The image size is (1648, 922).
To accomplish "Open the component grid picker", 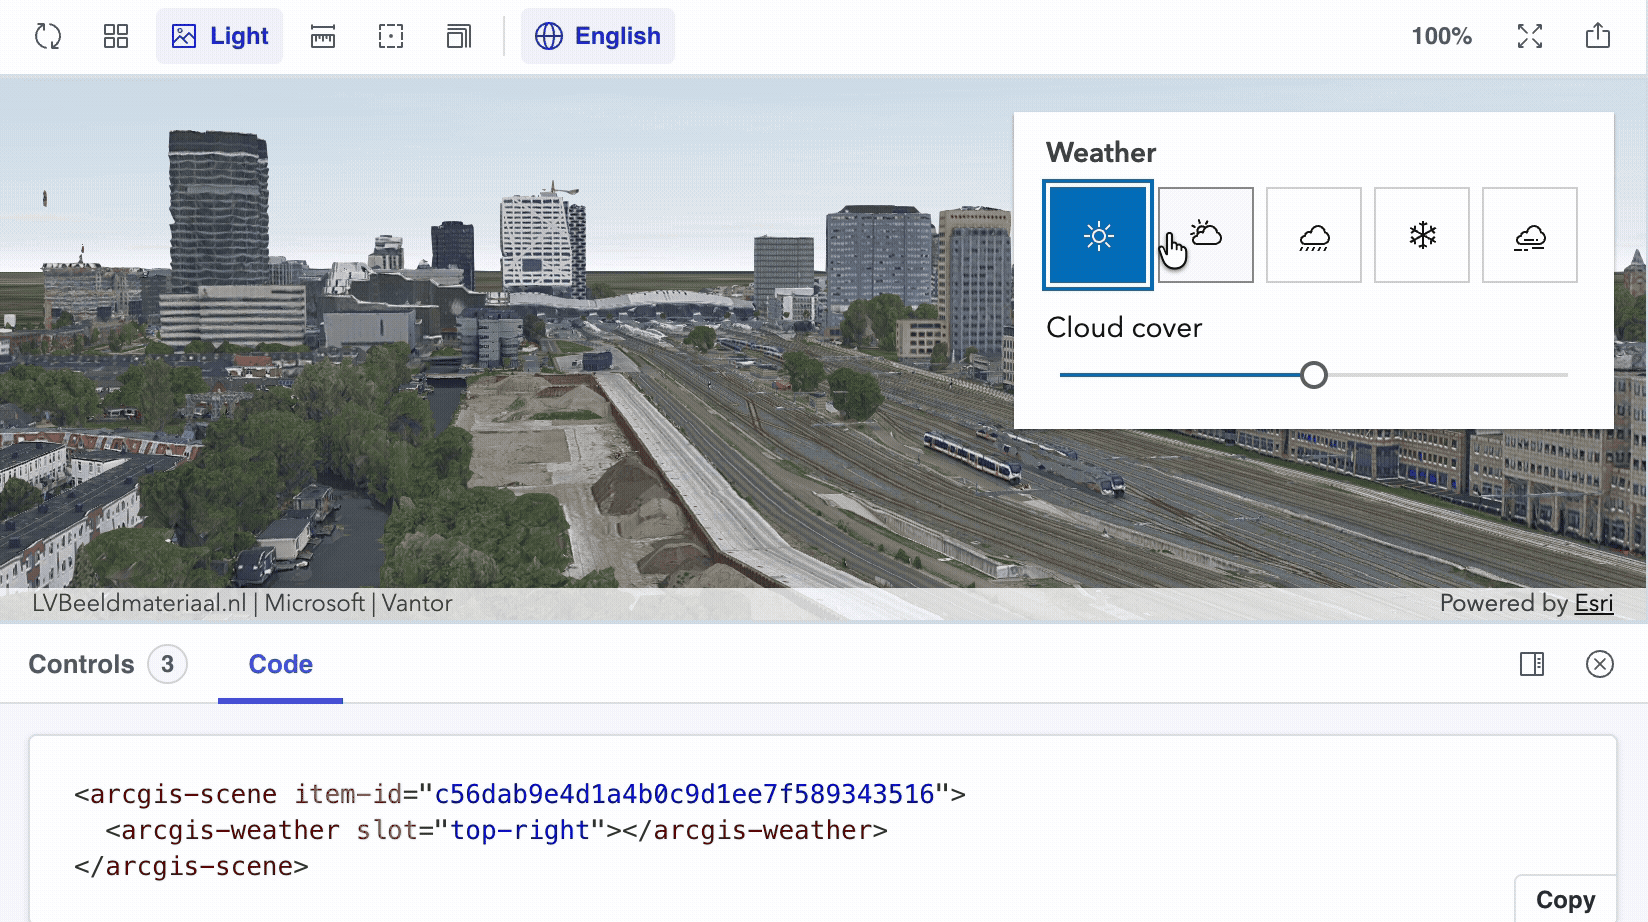I will tap(116, 36).
